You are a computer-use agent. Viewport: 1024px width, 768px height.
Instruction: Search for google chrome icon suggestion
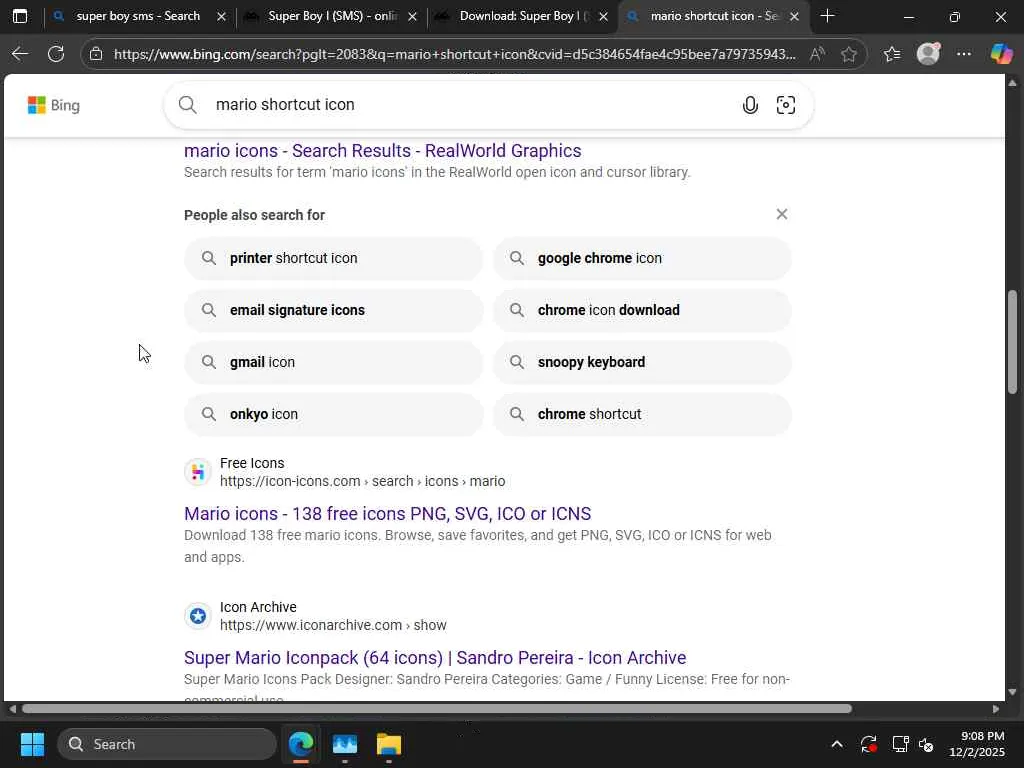642,258
